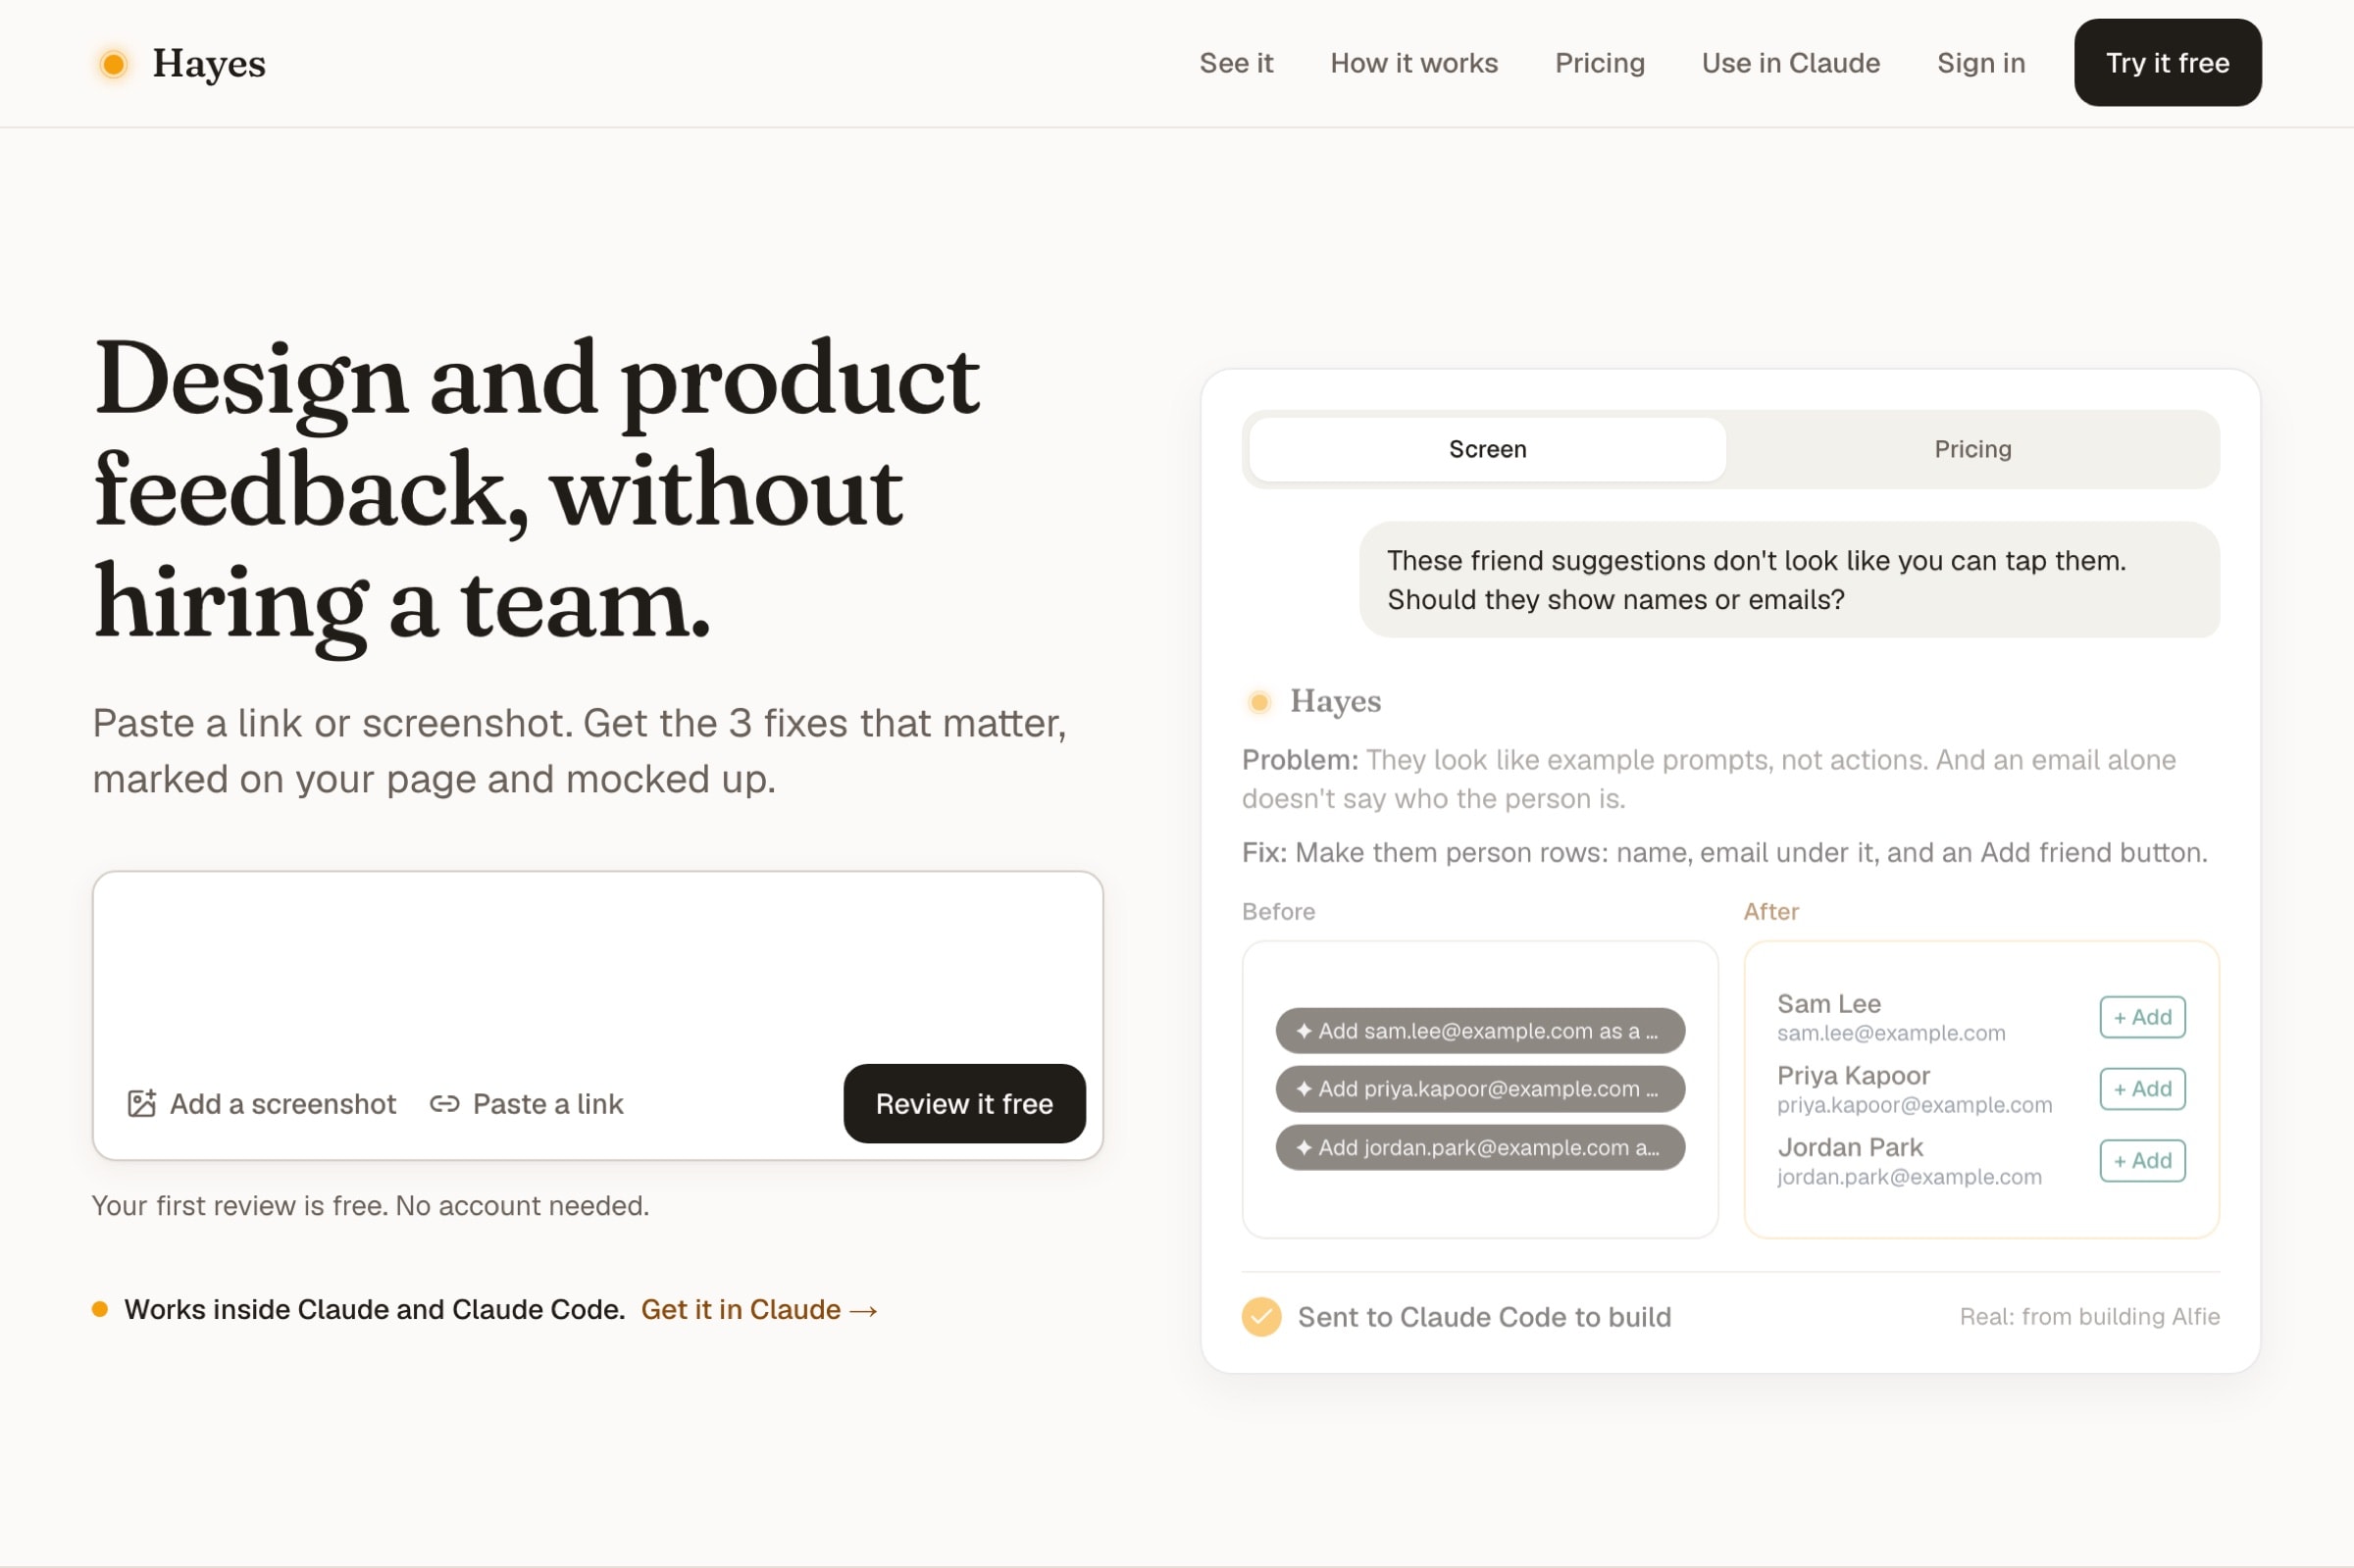Click the + Add button for Jordan Park
2354x1568 pixels.
[x=2142, y=1161]
